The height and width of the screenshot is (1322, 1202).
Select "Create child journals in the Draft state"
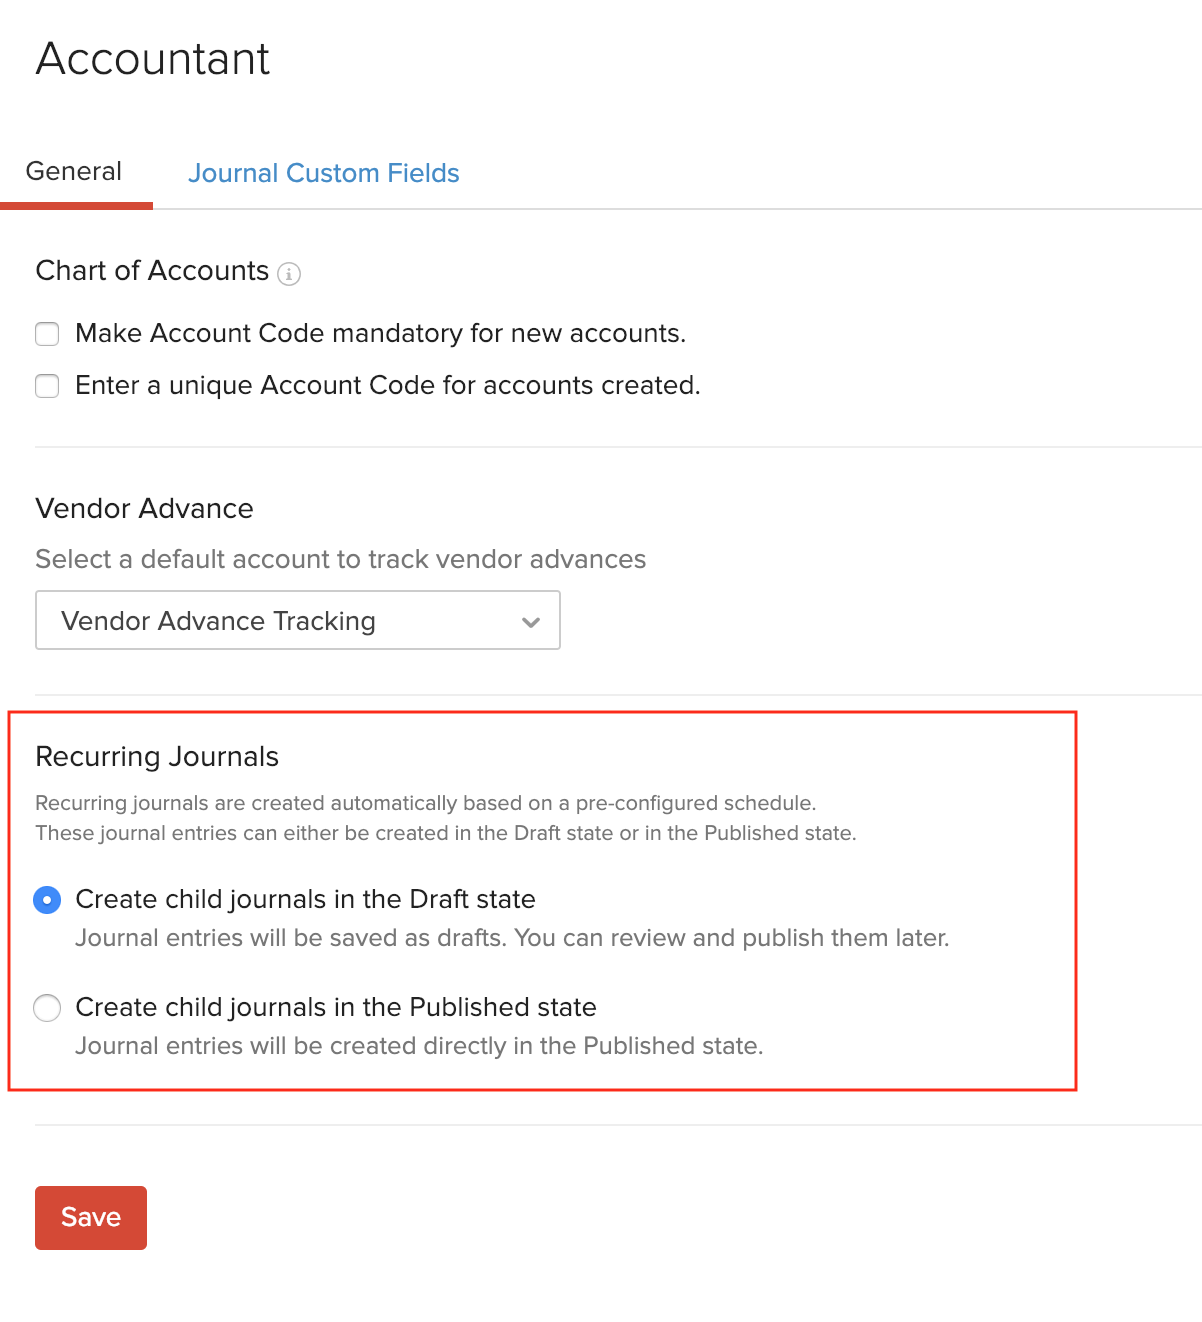pos(46,900)
